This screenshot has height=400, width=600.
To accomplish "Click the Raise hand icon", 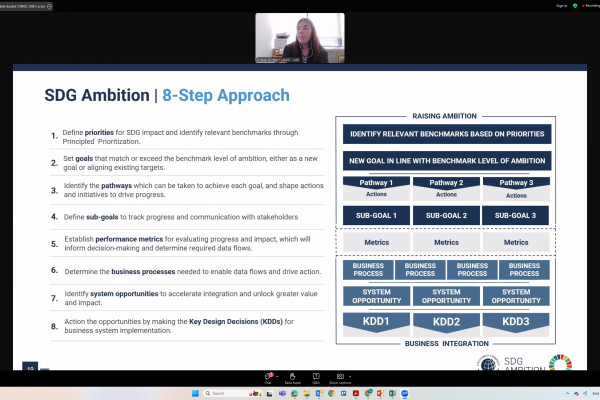I will (292, 377).
